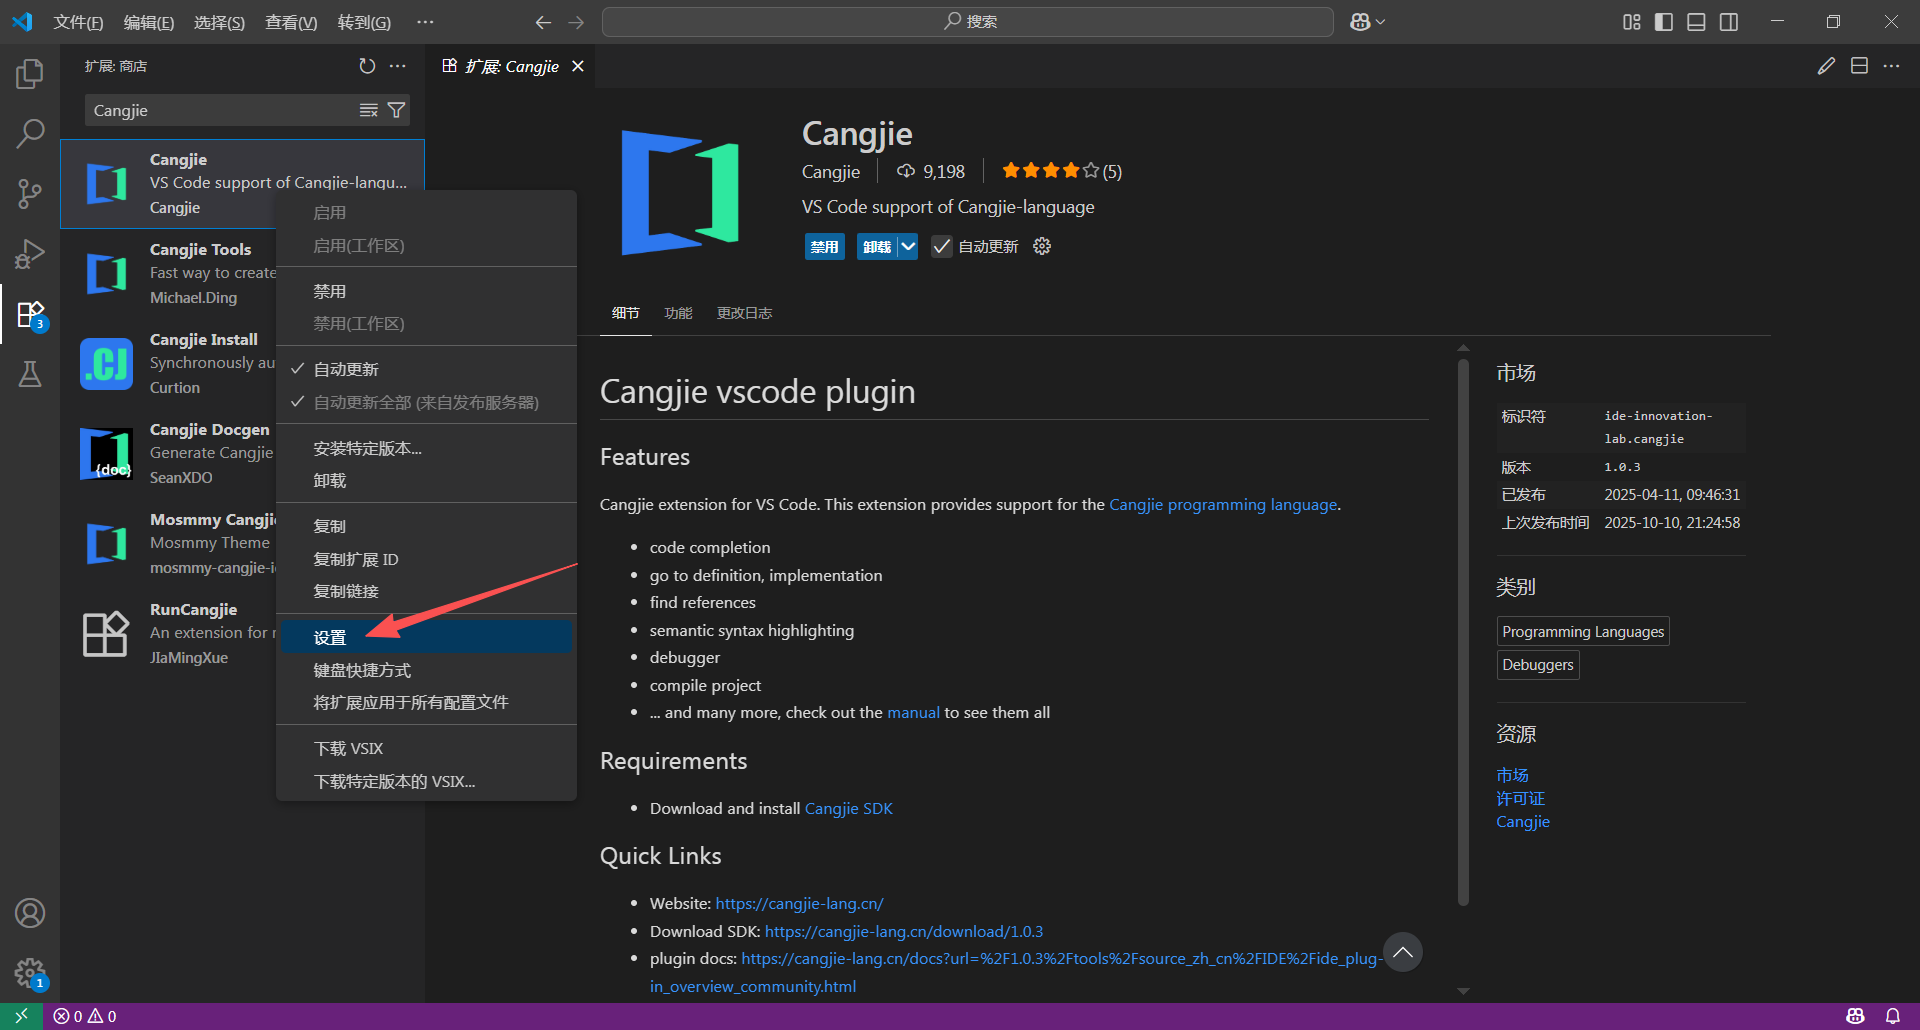Open the Extensions view icon
Screen dimensions: 1920x1030
point(30,314)
